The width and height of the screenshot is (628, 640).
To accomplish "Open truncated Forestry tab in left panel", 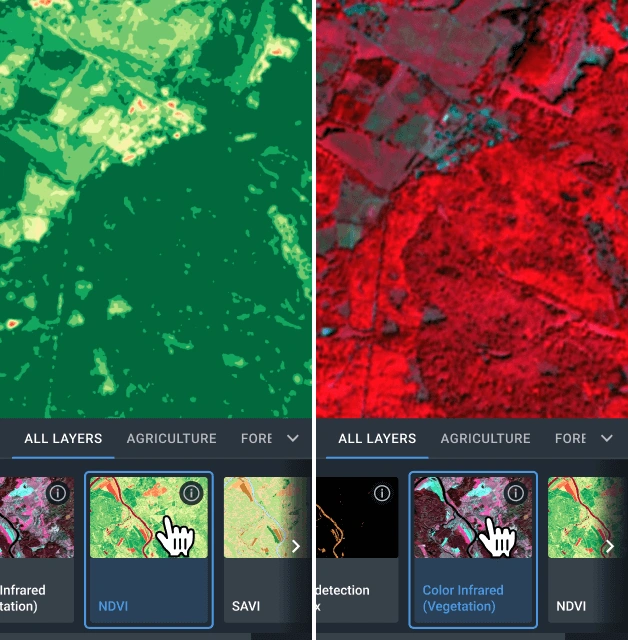I will 256,438.
